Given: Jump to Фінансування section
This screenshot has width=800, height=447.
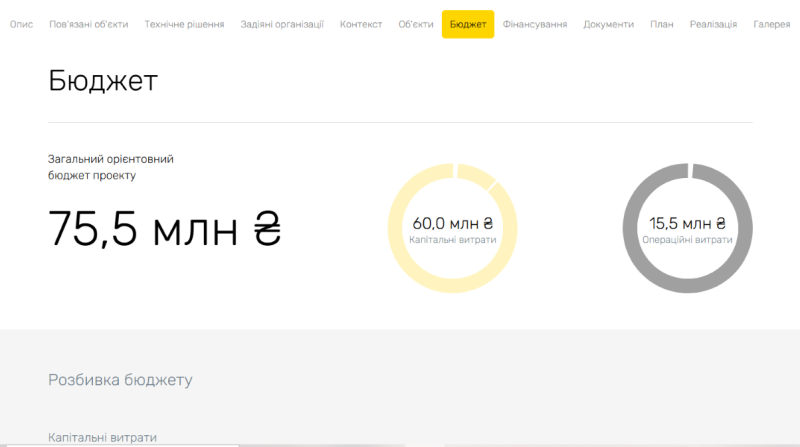Looking at the screenshot, I should coord(535,24).
